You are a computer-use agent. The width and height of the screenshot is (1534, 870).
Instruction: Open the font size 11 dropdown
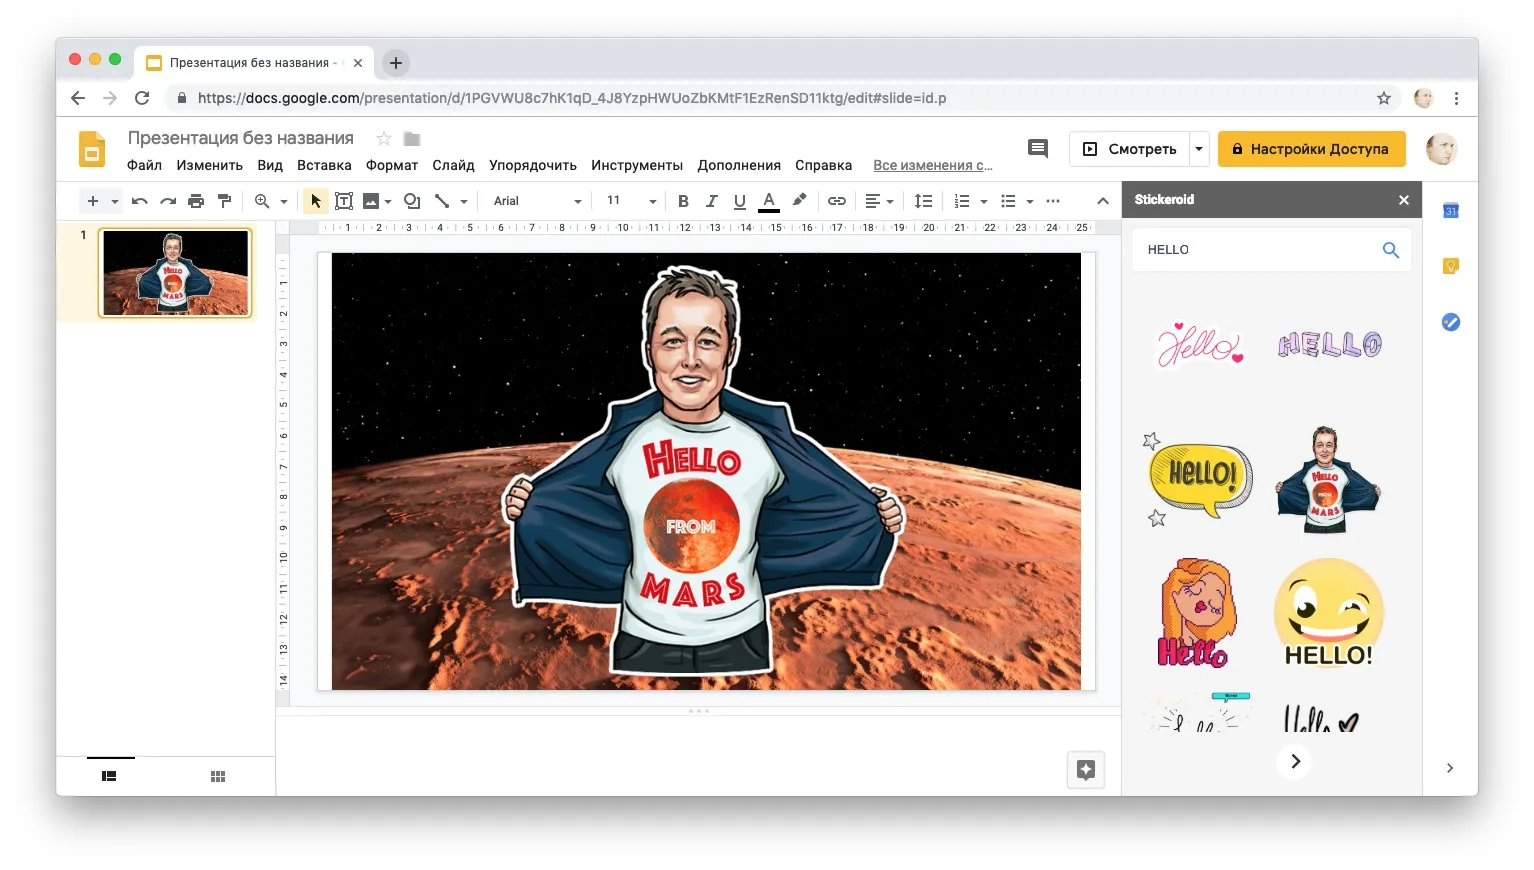click(x=632, y=201)
